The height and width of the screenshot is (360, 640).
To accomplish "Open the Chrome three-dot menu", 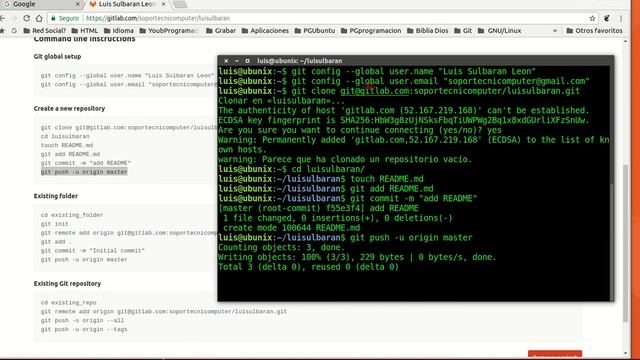I will pyautogui.click(x=621, y=18).
